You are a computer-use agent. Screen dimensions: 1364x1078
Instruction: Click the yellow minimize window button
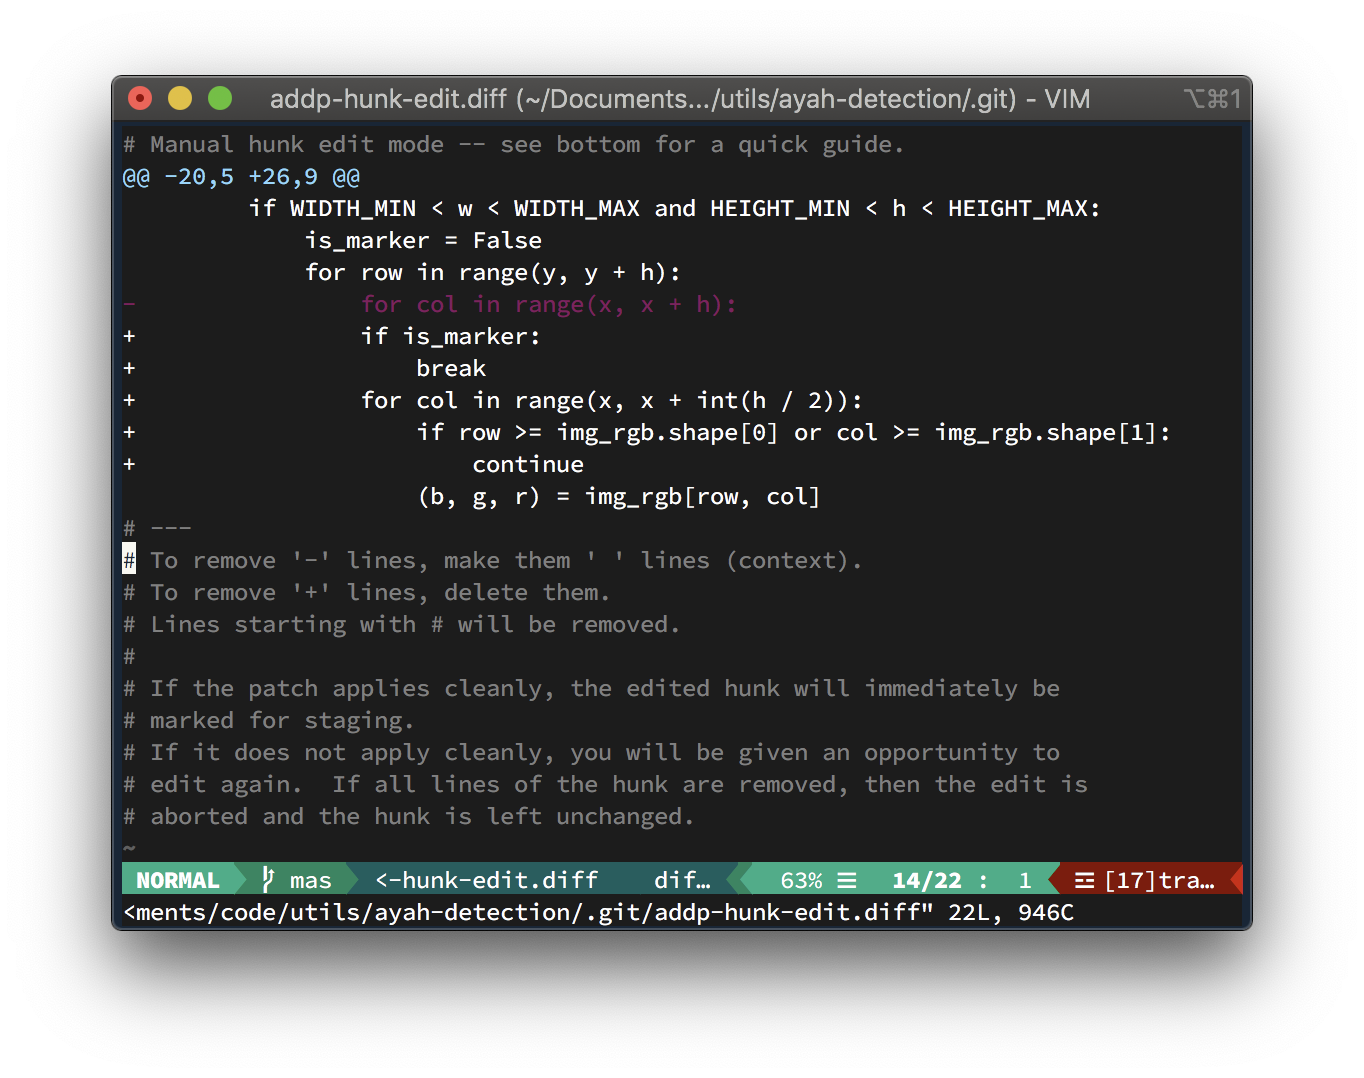pos(180,98)
